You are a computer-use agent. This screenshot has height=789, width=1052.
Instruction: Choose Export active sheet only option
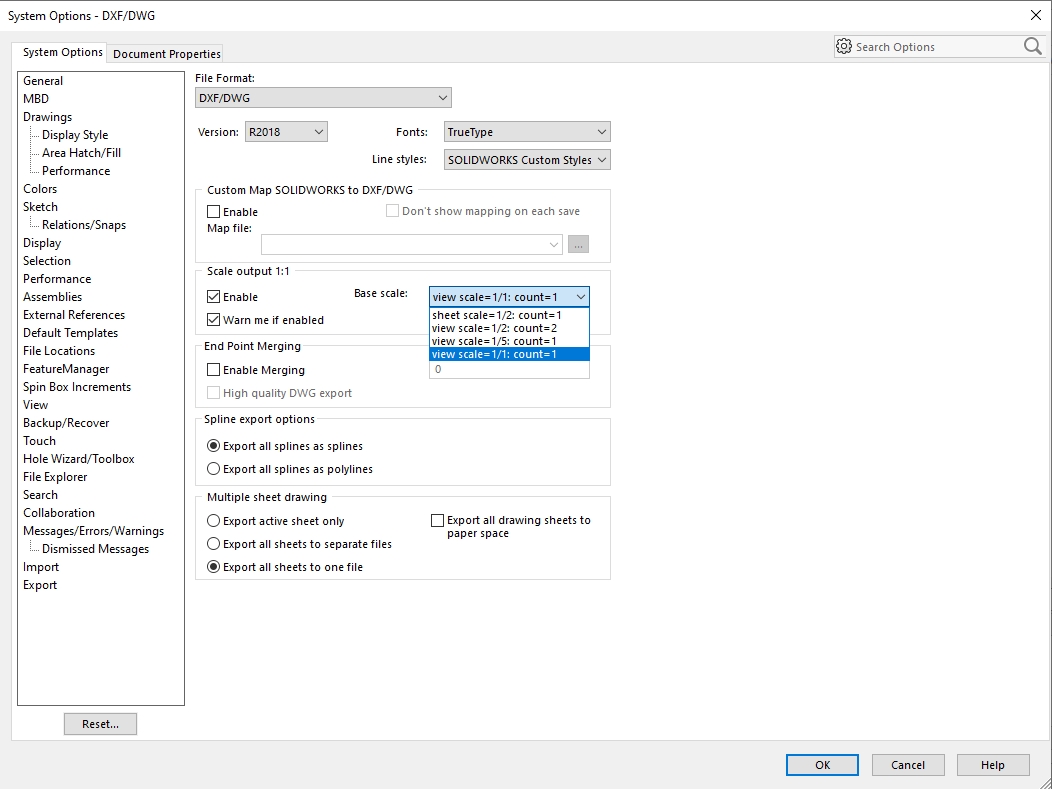coord(214,521)
